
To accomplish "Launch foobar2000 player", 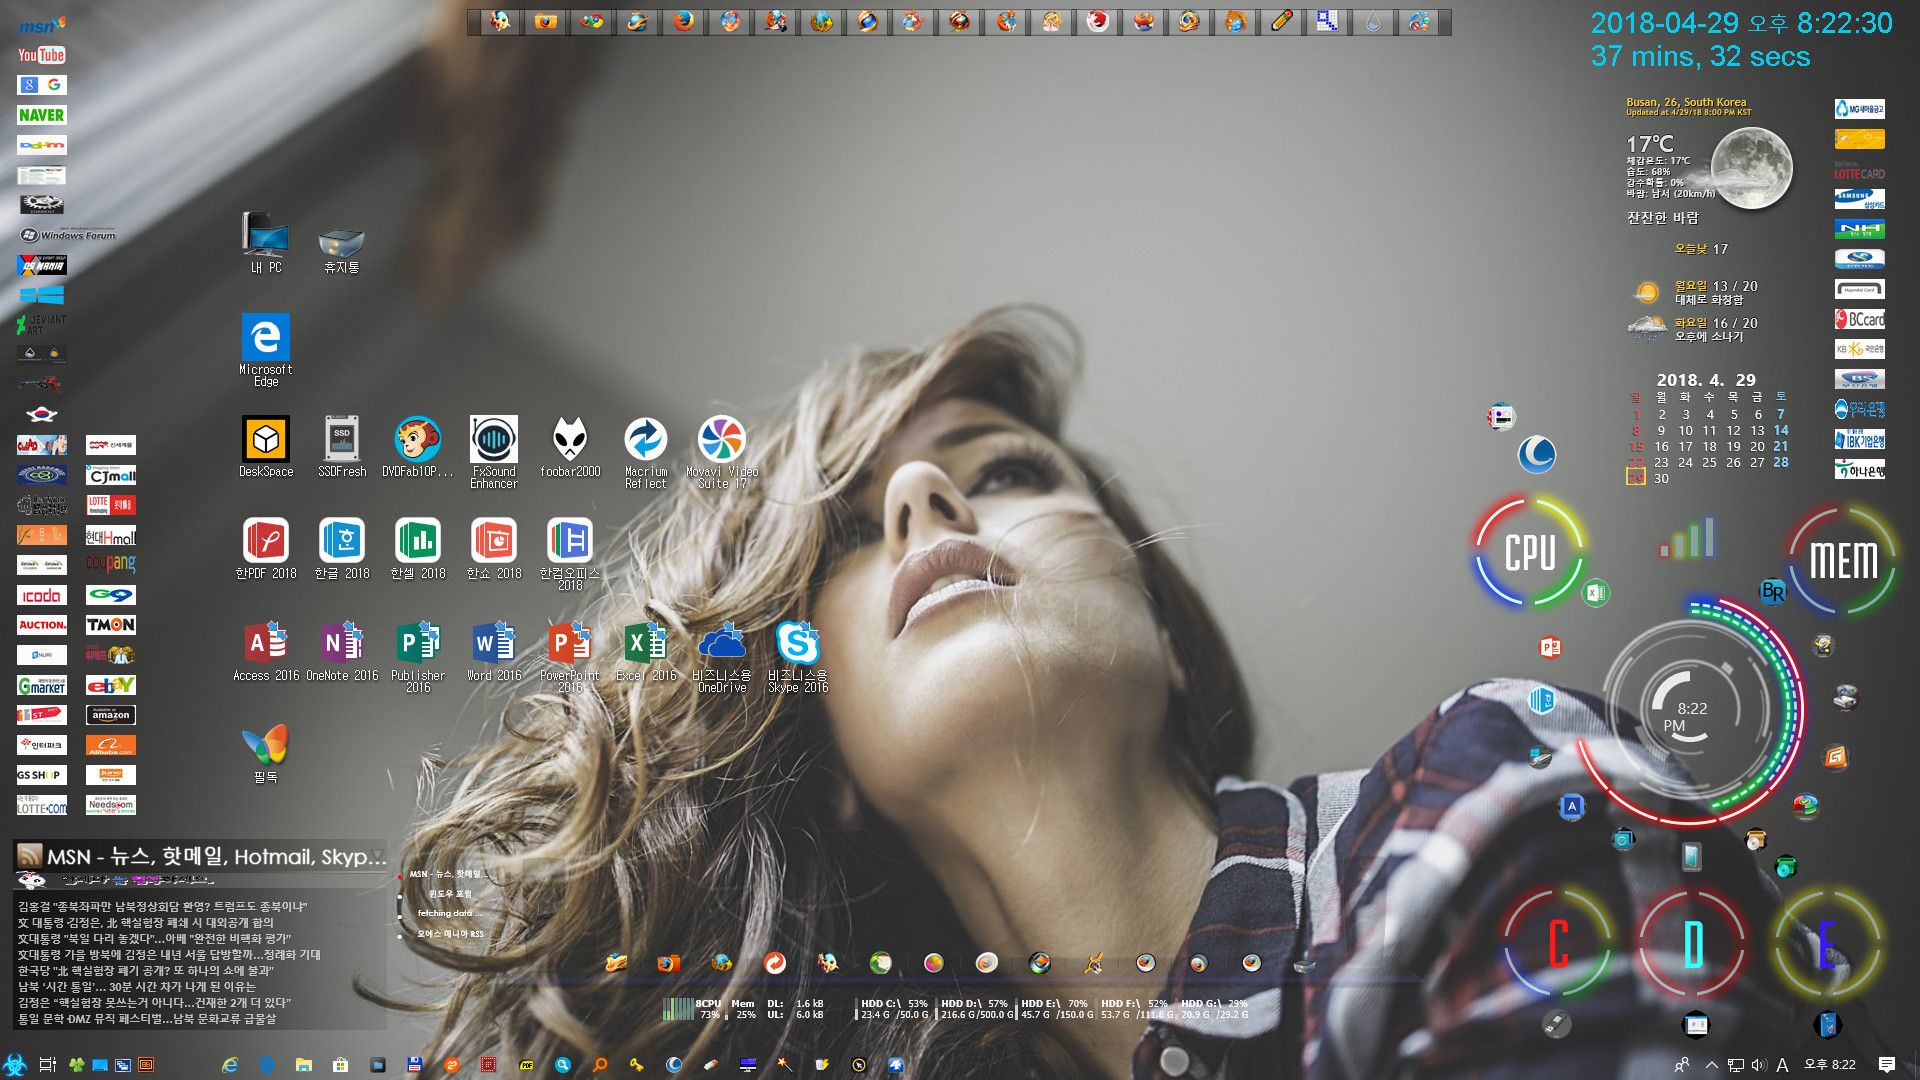I will pyautogui.click(x=570, y=446).
